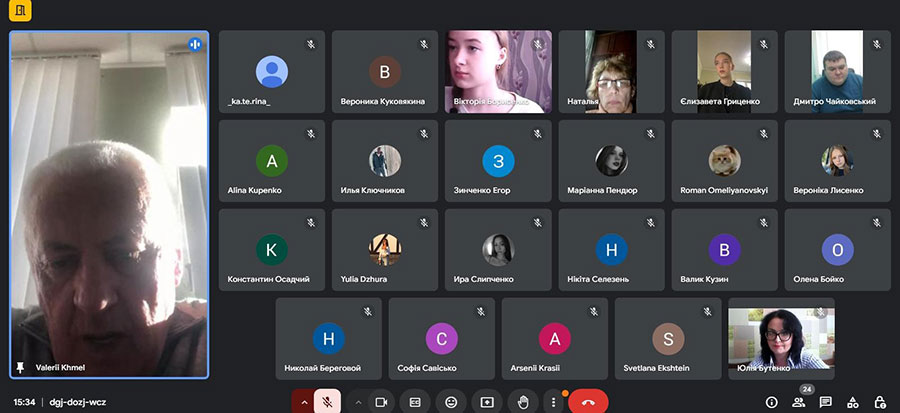Expand video settings arrow beside camera

point(358,401)
